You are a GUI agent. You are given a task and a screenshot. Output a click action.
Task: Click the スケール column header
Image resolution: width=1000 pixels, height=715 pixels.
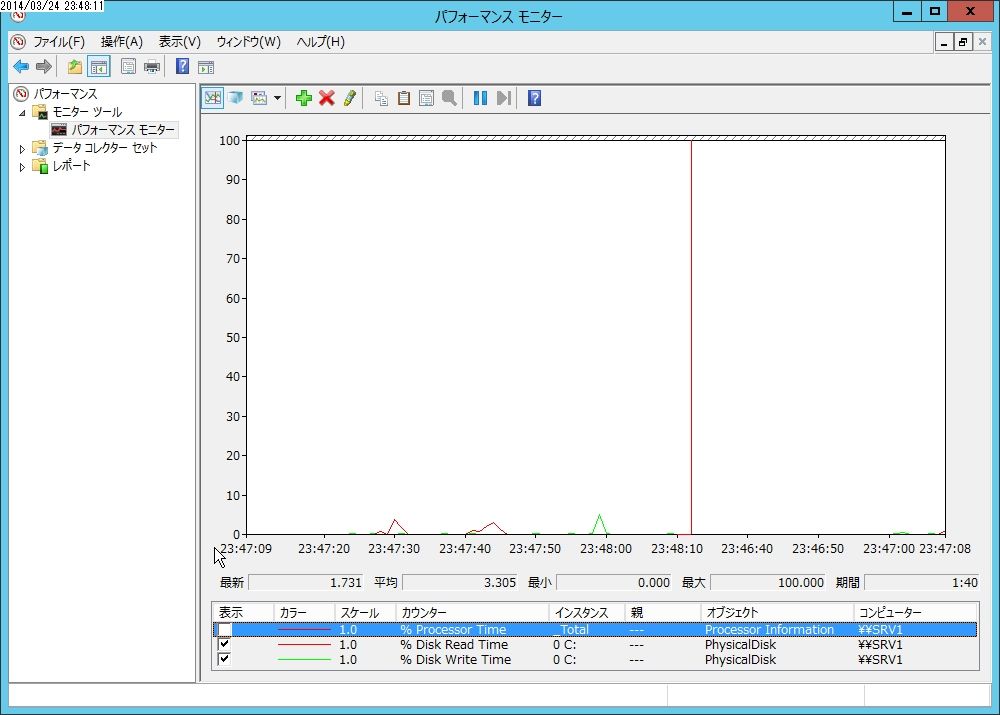tap(365, 612)
